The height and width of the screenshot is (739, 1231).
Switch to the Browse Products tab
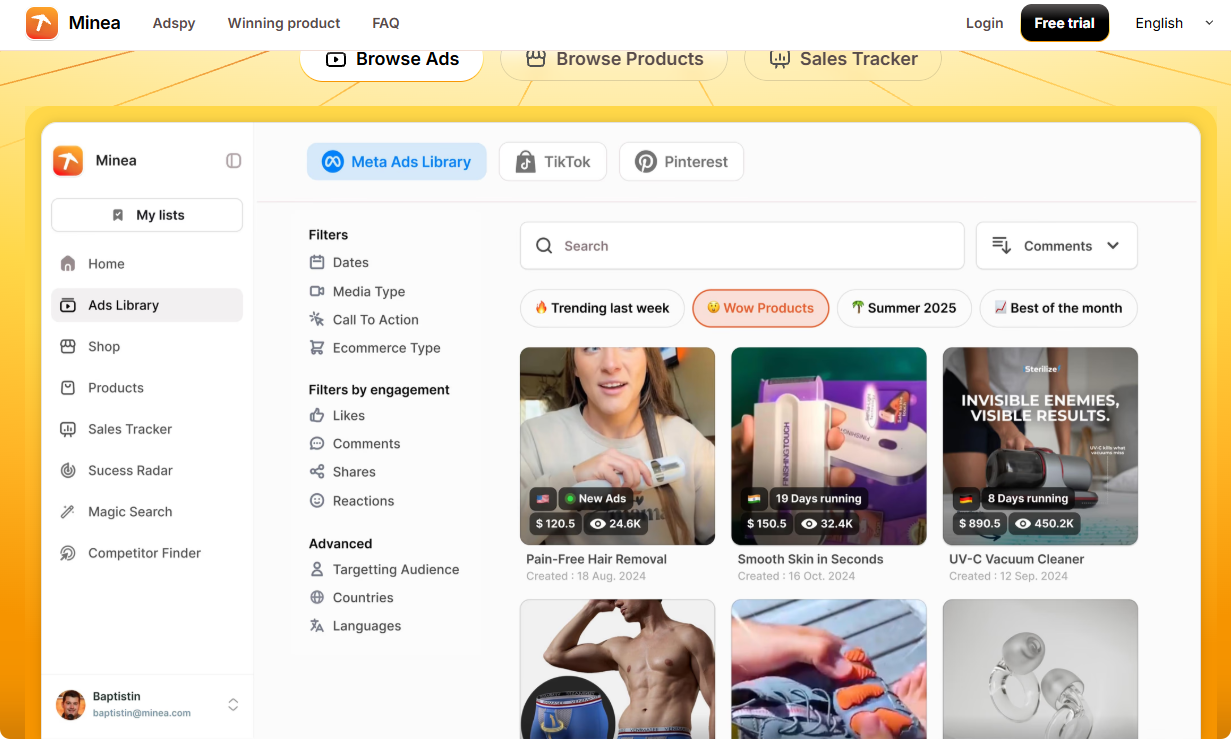614,59
